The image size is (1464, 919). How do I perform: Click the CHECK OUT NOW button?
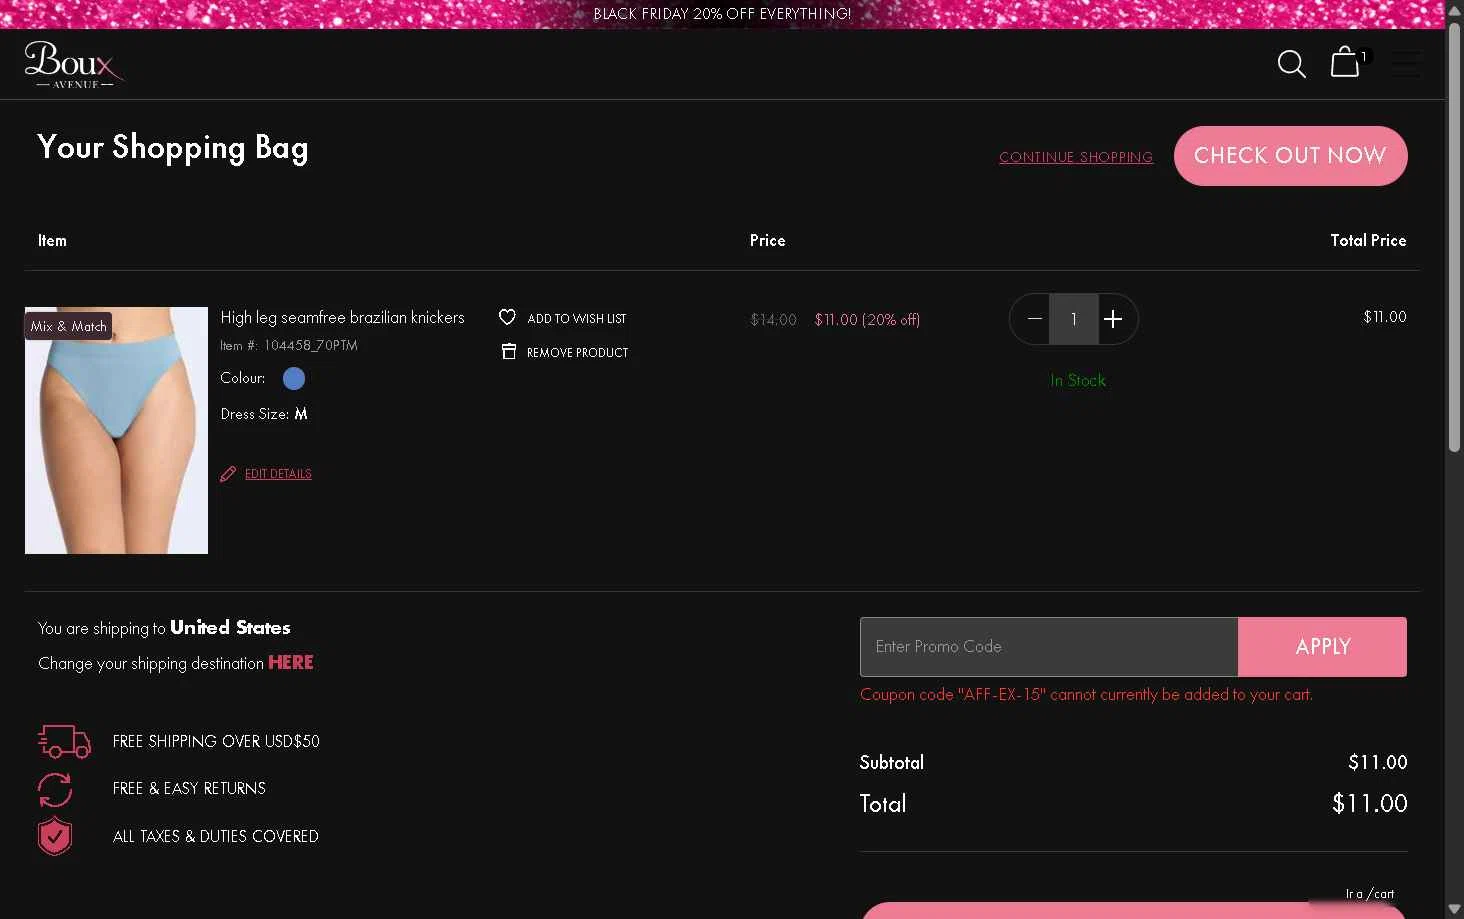(x=1290, y=156)
